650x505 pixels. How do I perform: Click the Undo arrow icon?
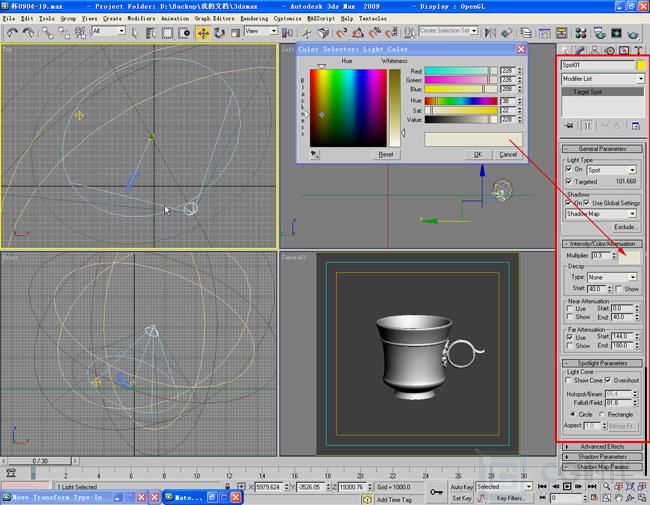[12, 33]
